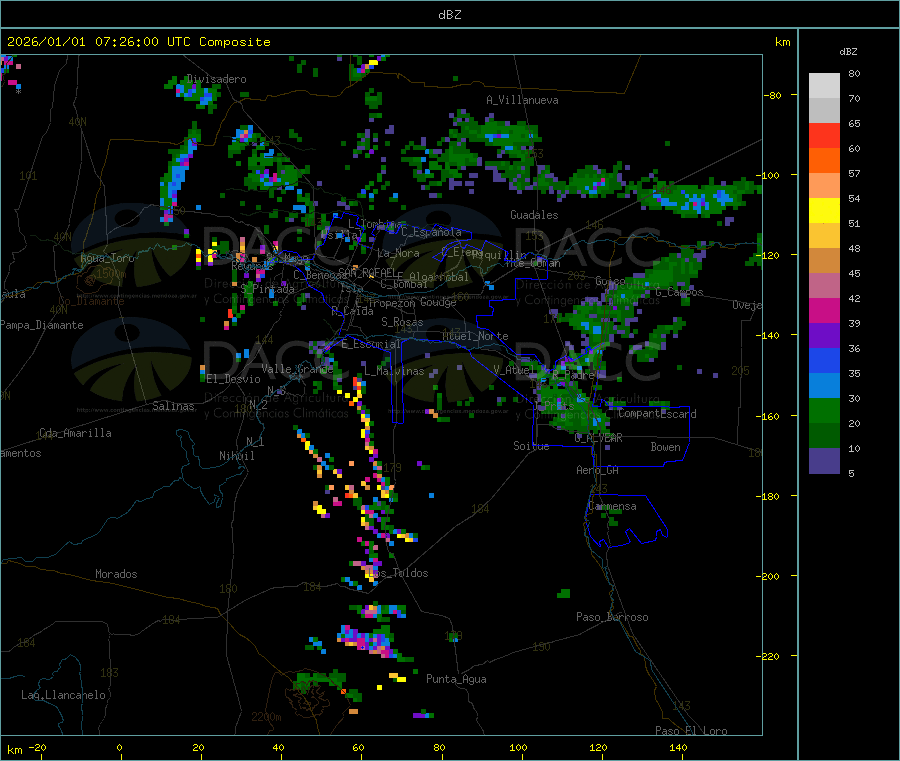
Task: Click the Divisadero map label
Action: coord(216,79)
